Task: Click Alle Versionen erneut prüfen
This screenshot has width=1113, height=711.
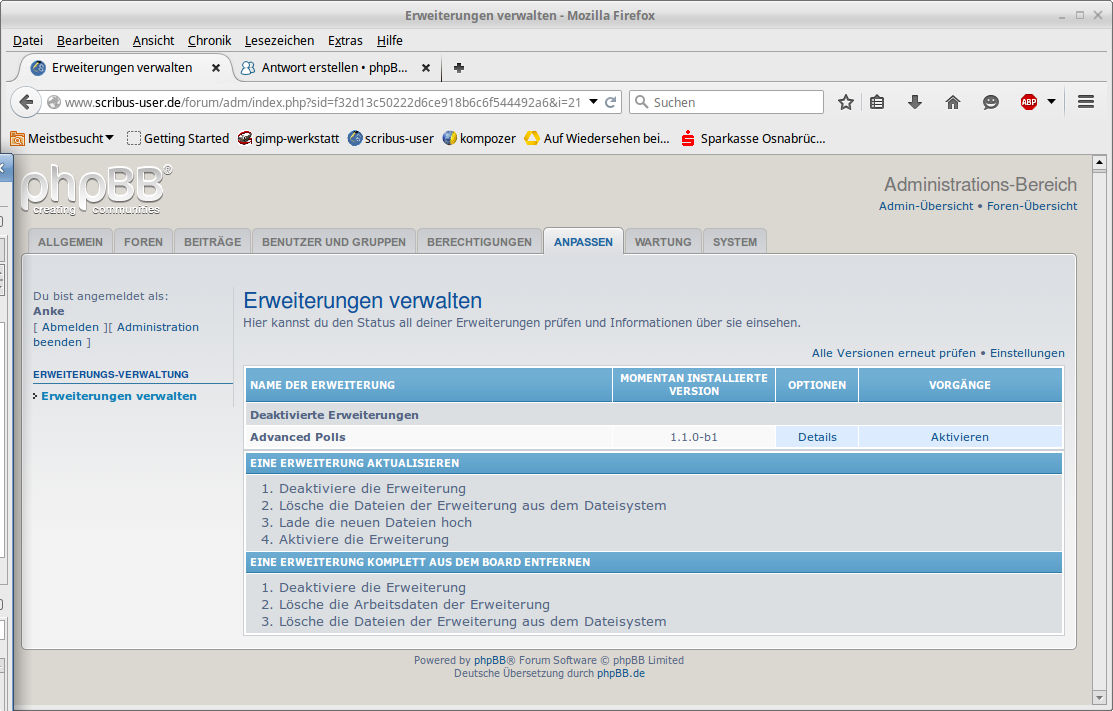Action: (x=894, y=353)
